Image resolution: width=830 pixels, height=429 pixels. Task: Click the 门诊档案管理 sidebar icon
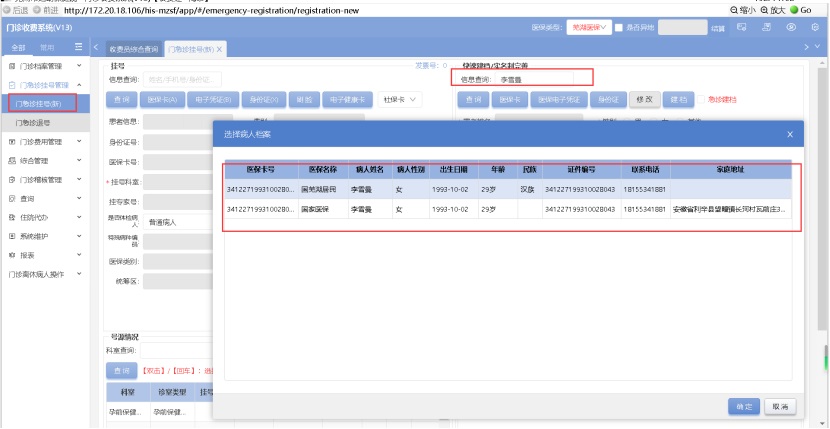12,66
